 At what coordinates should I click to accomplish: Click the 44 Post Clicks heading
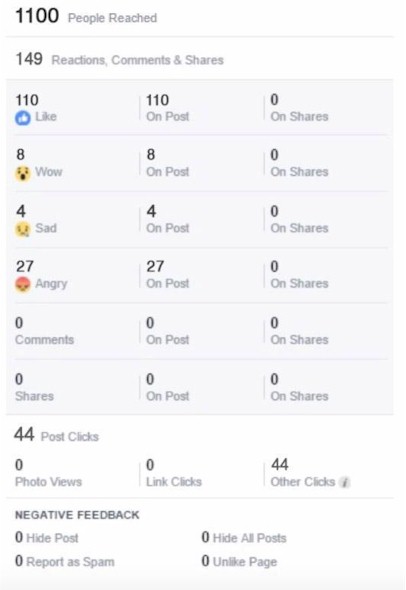[56, 435]
